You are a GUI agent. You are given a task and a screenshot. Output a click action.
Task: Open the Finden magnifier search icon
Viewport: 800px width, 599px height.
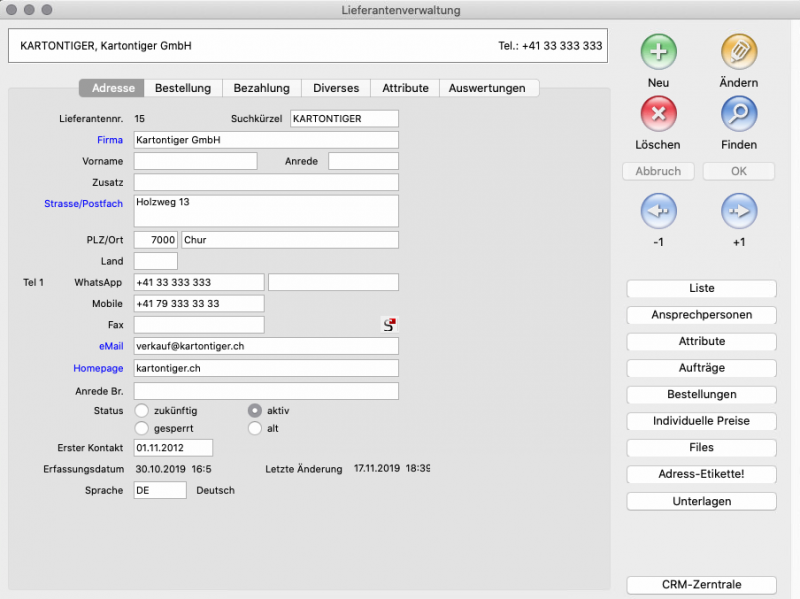(739, 113)
